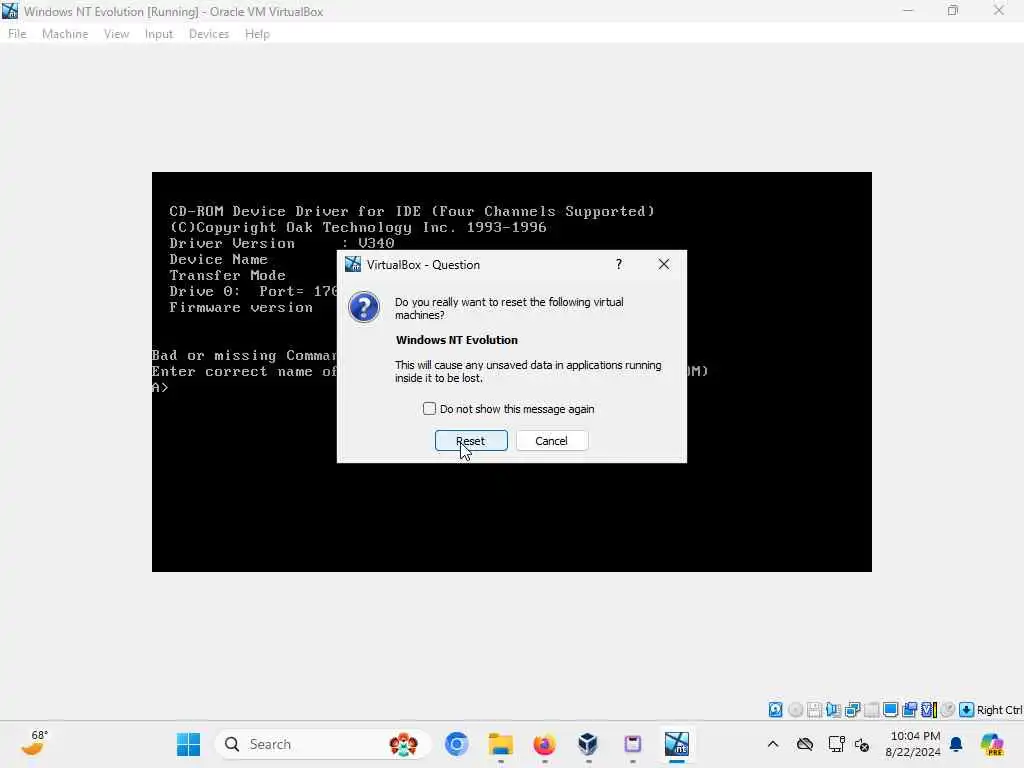Click the OneDrive cloud tray icon
Image resolution: width=1024 pixels, height=768 pixels.
pos(805,744)
